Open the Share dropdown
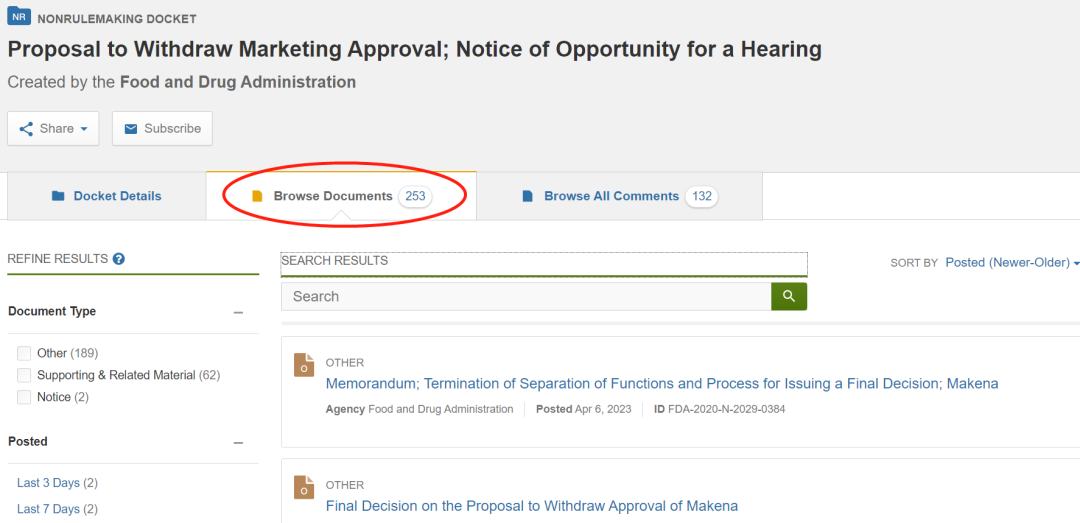The width and height of the screenshot is (1080, 523). tap(53, 128)
